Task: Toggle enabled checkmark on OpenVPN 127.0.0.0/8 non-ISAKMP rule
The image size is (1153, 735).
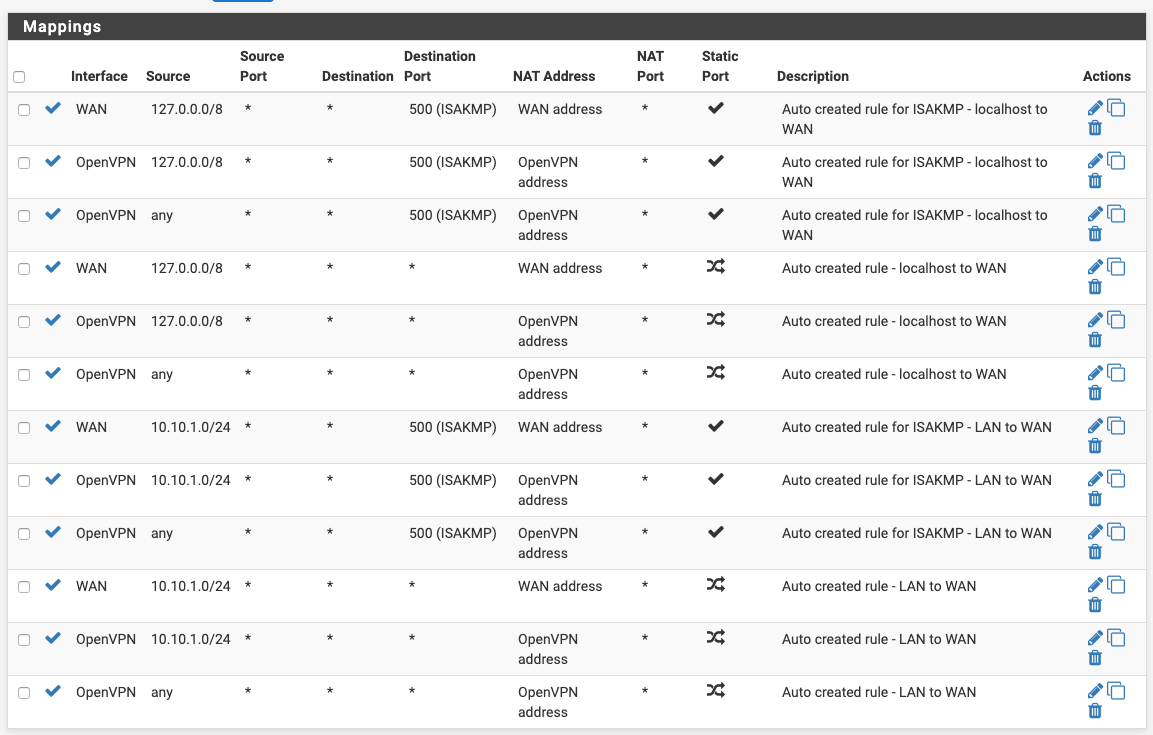Action: tap(53, 320)
